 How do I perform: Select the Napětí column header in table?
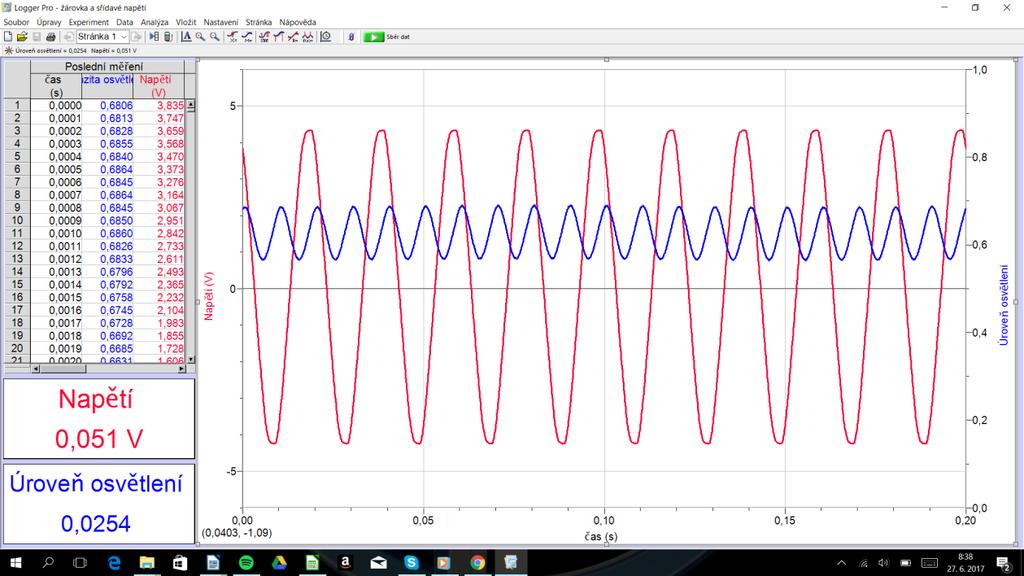157,86
